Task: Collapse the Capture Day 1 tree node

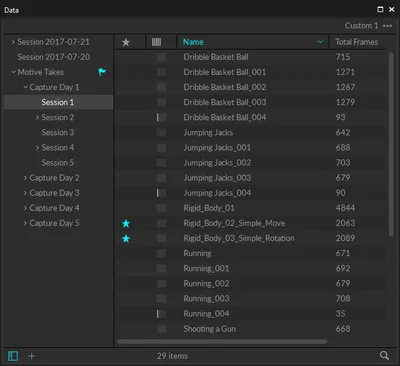Action: [25, 87]
